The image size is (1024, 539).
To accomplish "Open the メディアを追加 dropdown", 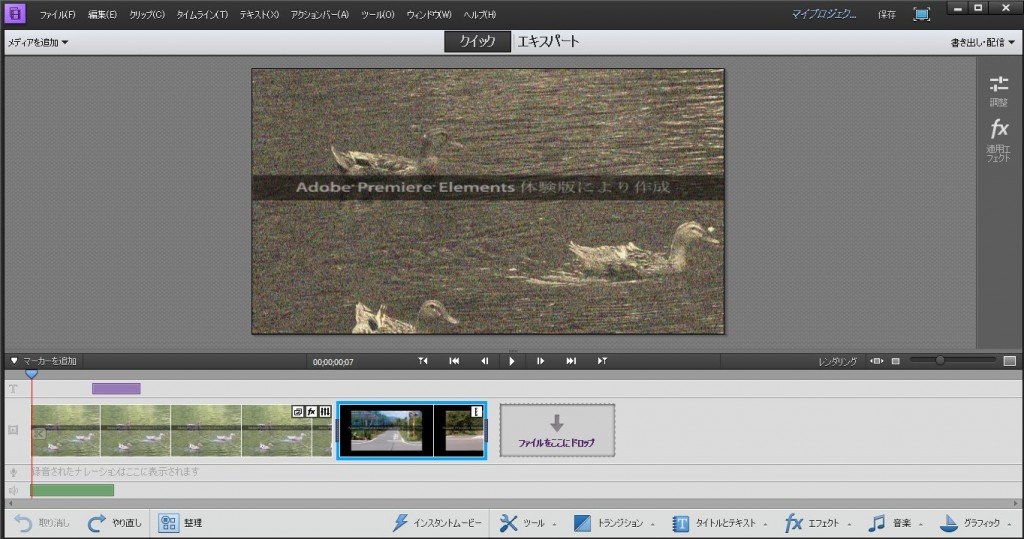I will pyautogui.click(x=38, y=42).
